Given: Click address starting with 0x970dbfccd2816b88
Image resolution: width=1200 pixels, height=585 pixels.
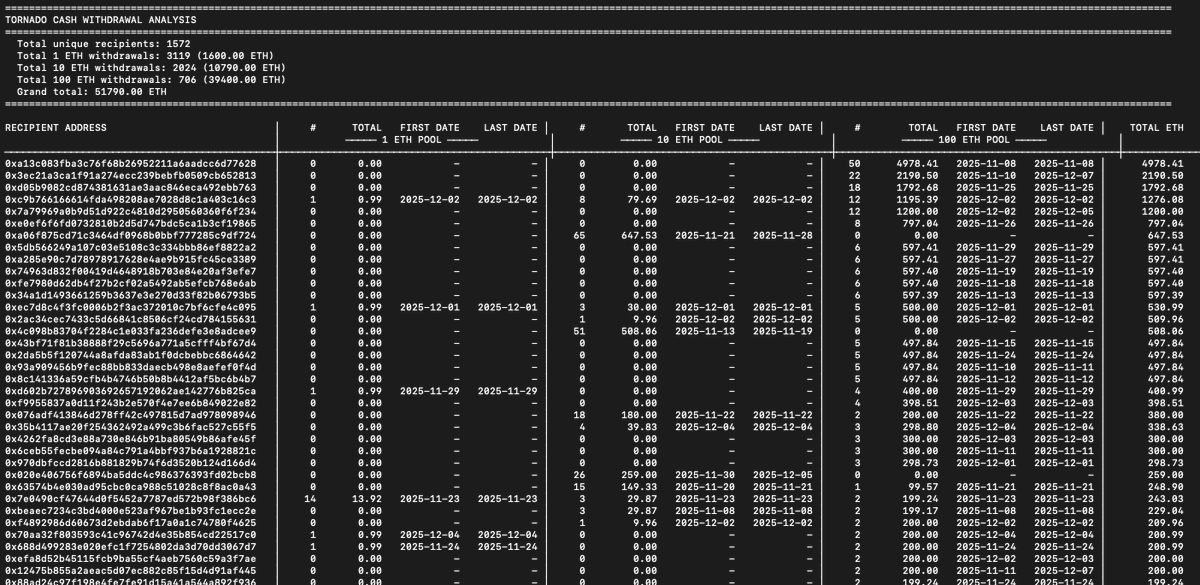Looking at the screenshot, I should (131, 464).
